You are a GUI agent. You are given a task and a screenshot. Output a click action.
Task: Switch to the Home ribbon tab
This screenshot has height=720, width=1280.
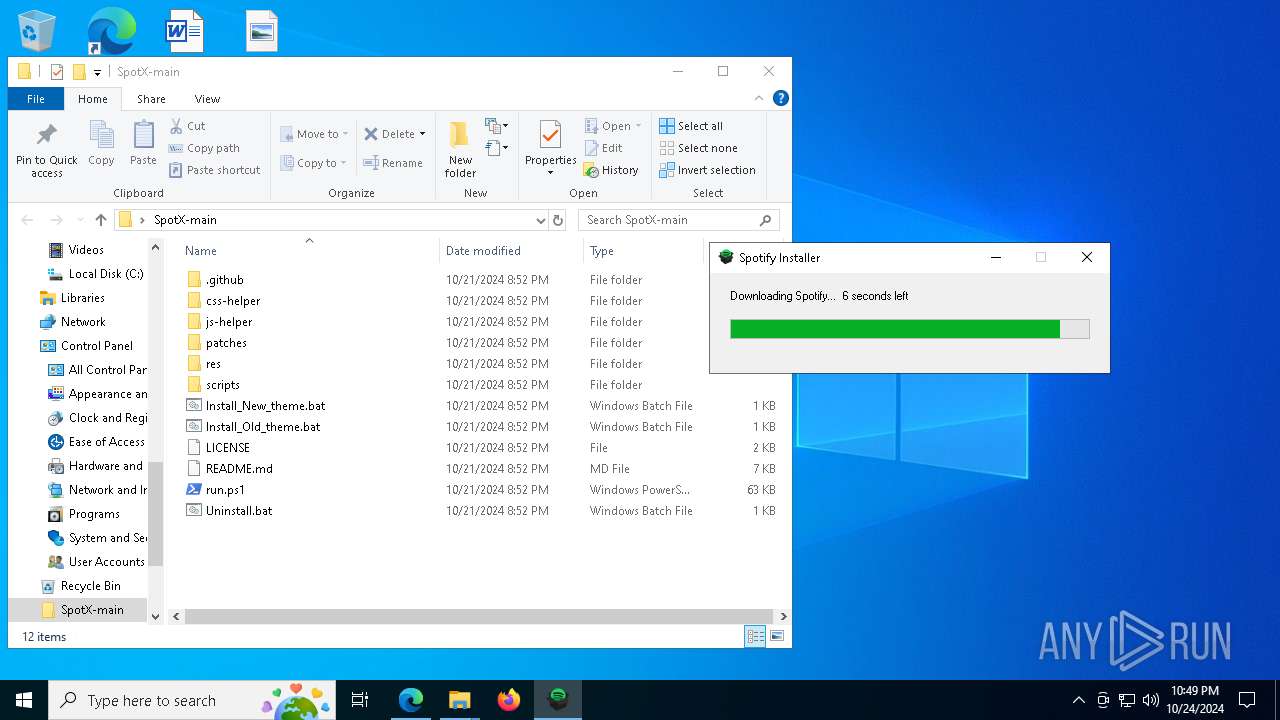point(93,99)
